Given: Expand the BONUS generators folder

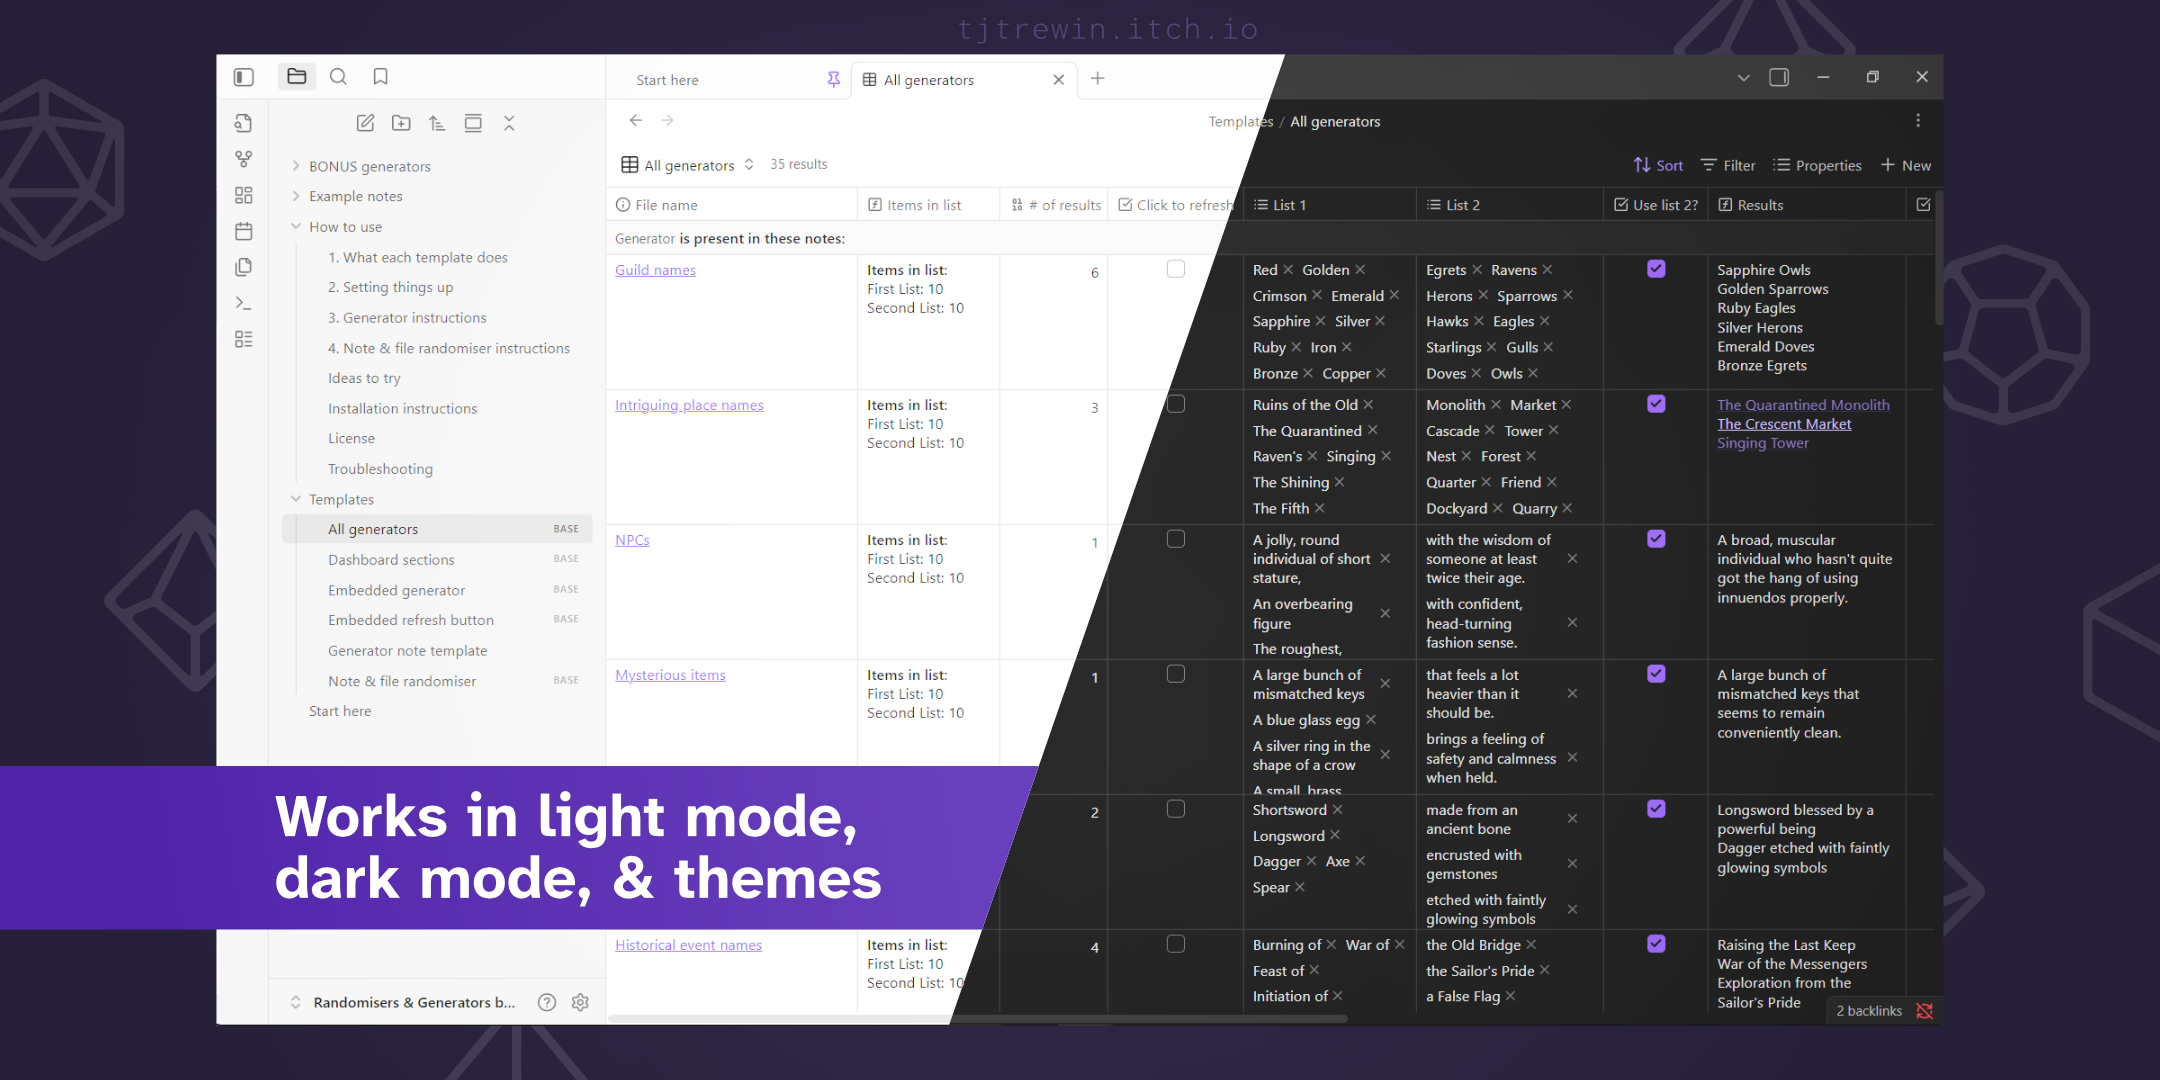Looking at the screenshot, I should pyautogui.click(x=296, y=166).
